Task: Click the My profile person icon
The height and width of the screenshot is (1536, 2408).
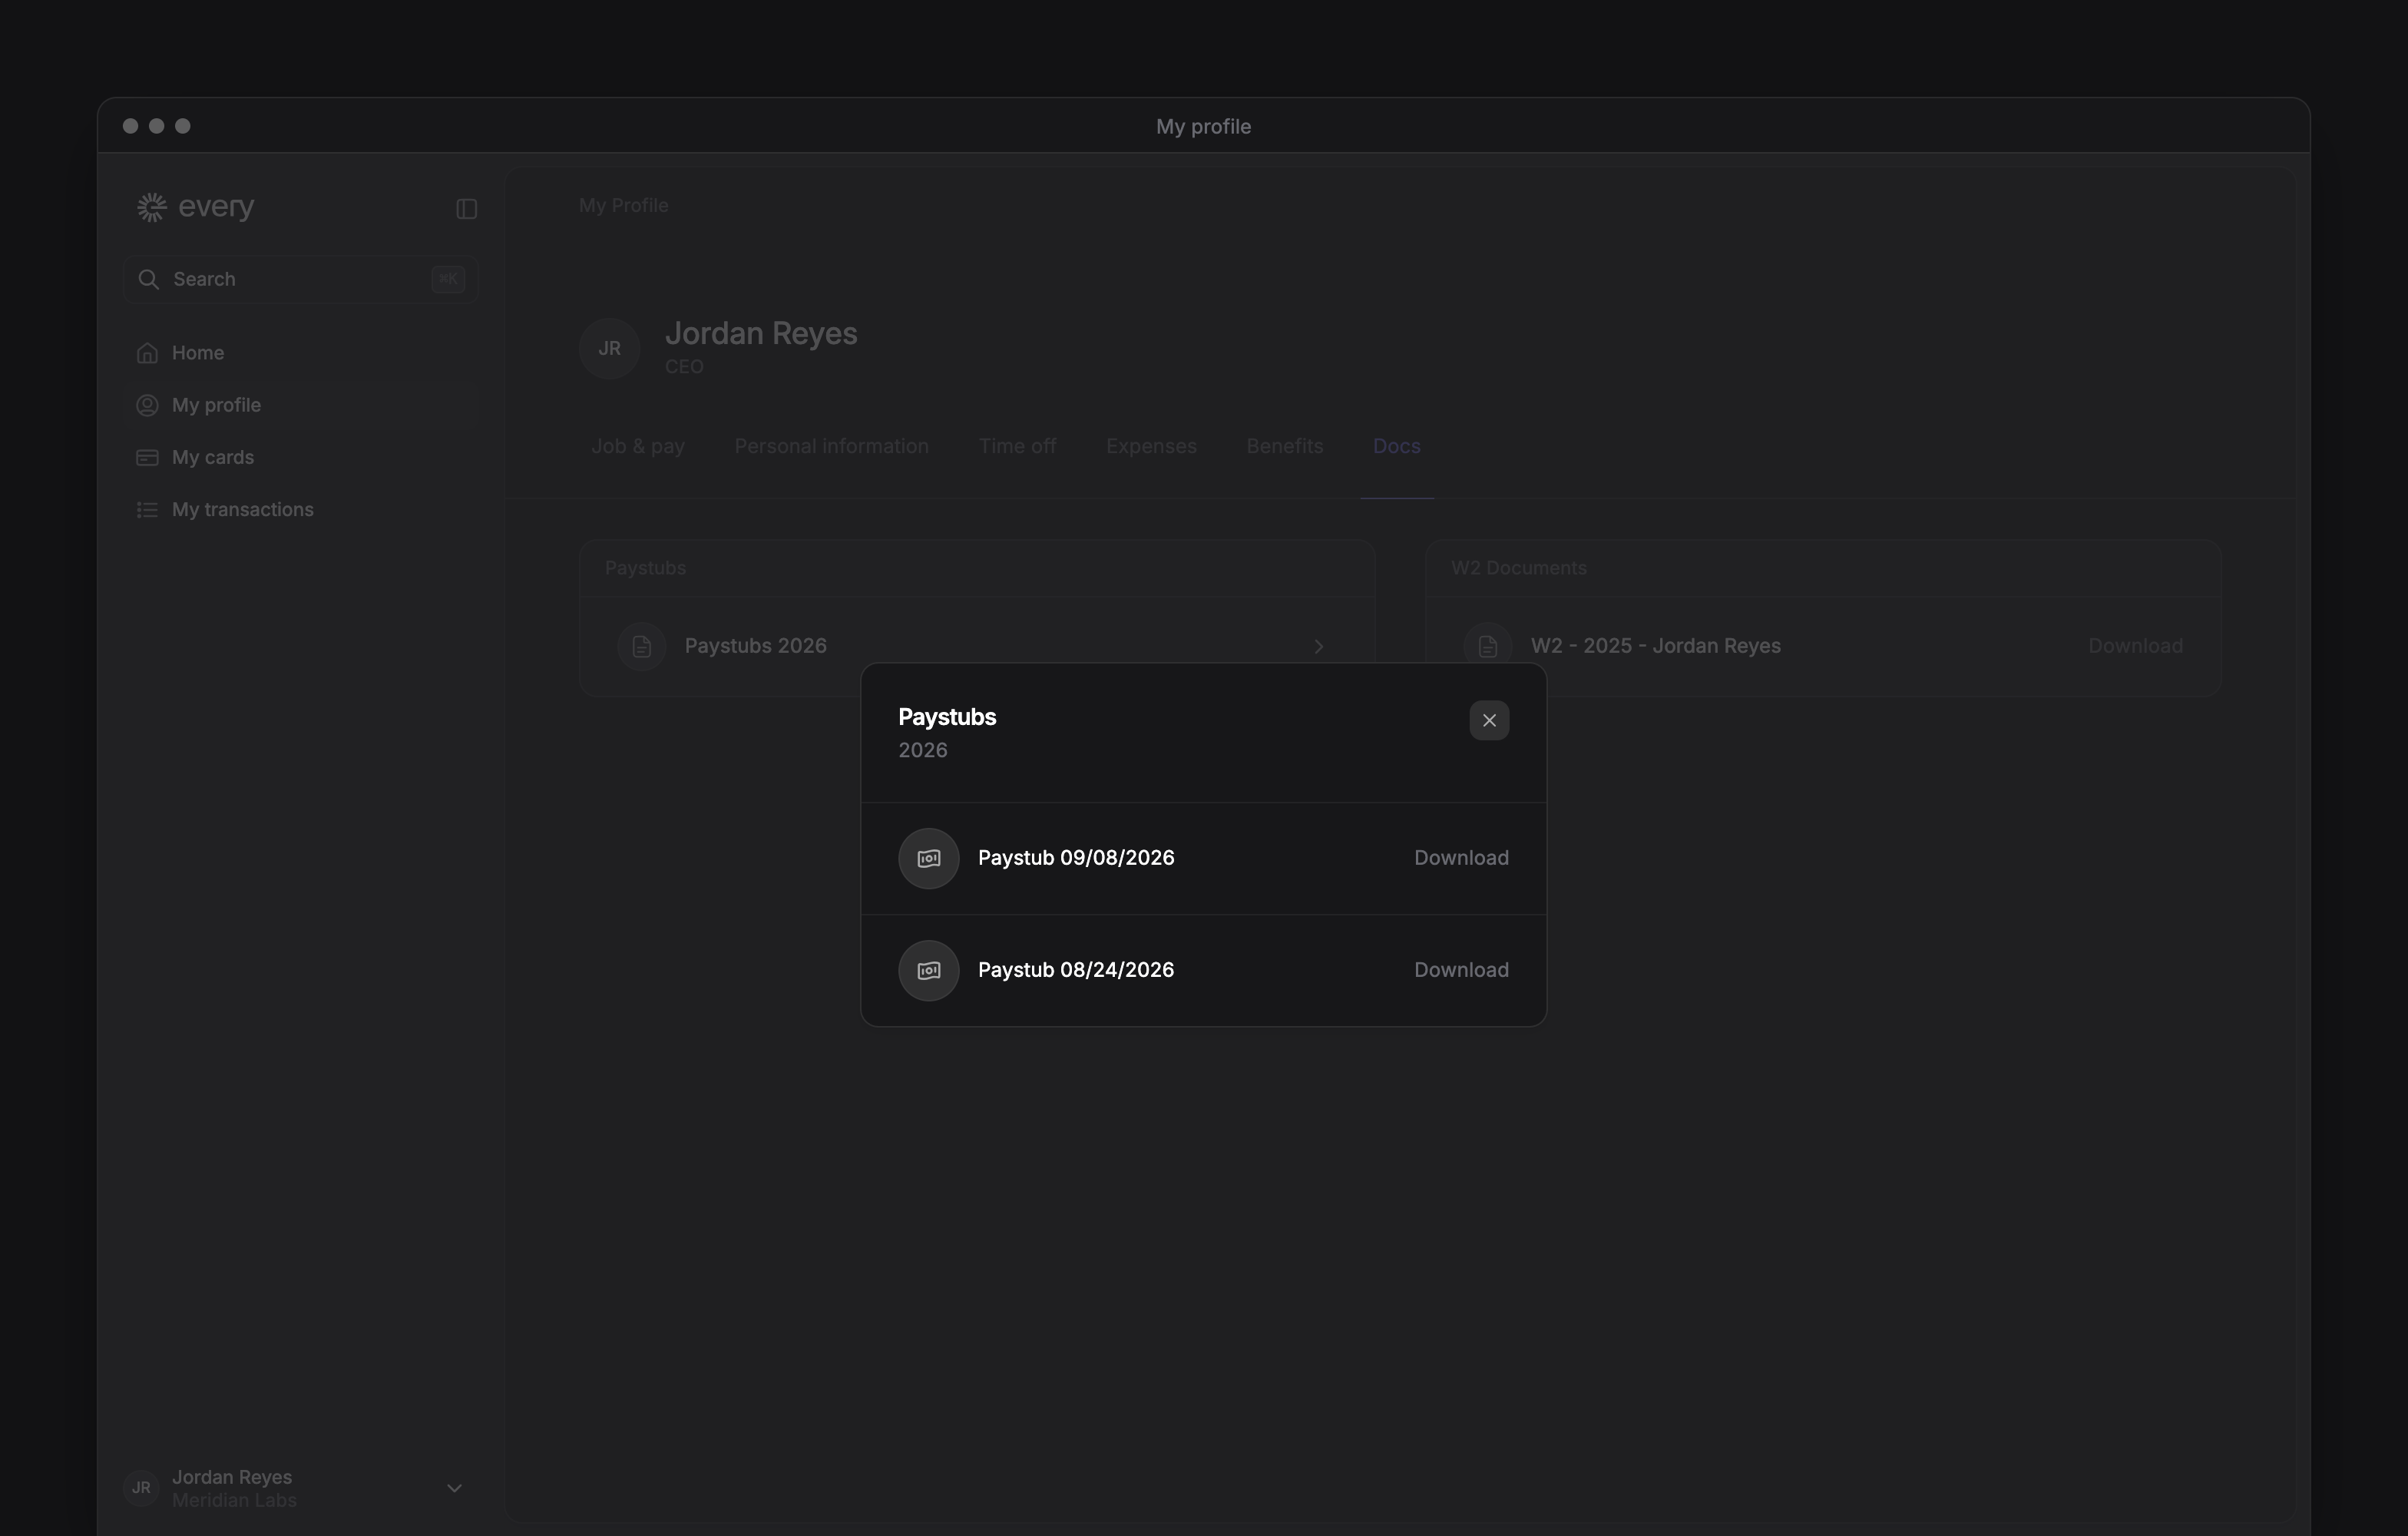Action: click(x=147, y=405)
